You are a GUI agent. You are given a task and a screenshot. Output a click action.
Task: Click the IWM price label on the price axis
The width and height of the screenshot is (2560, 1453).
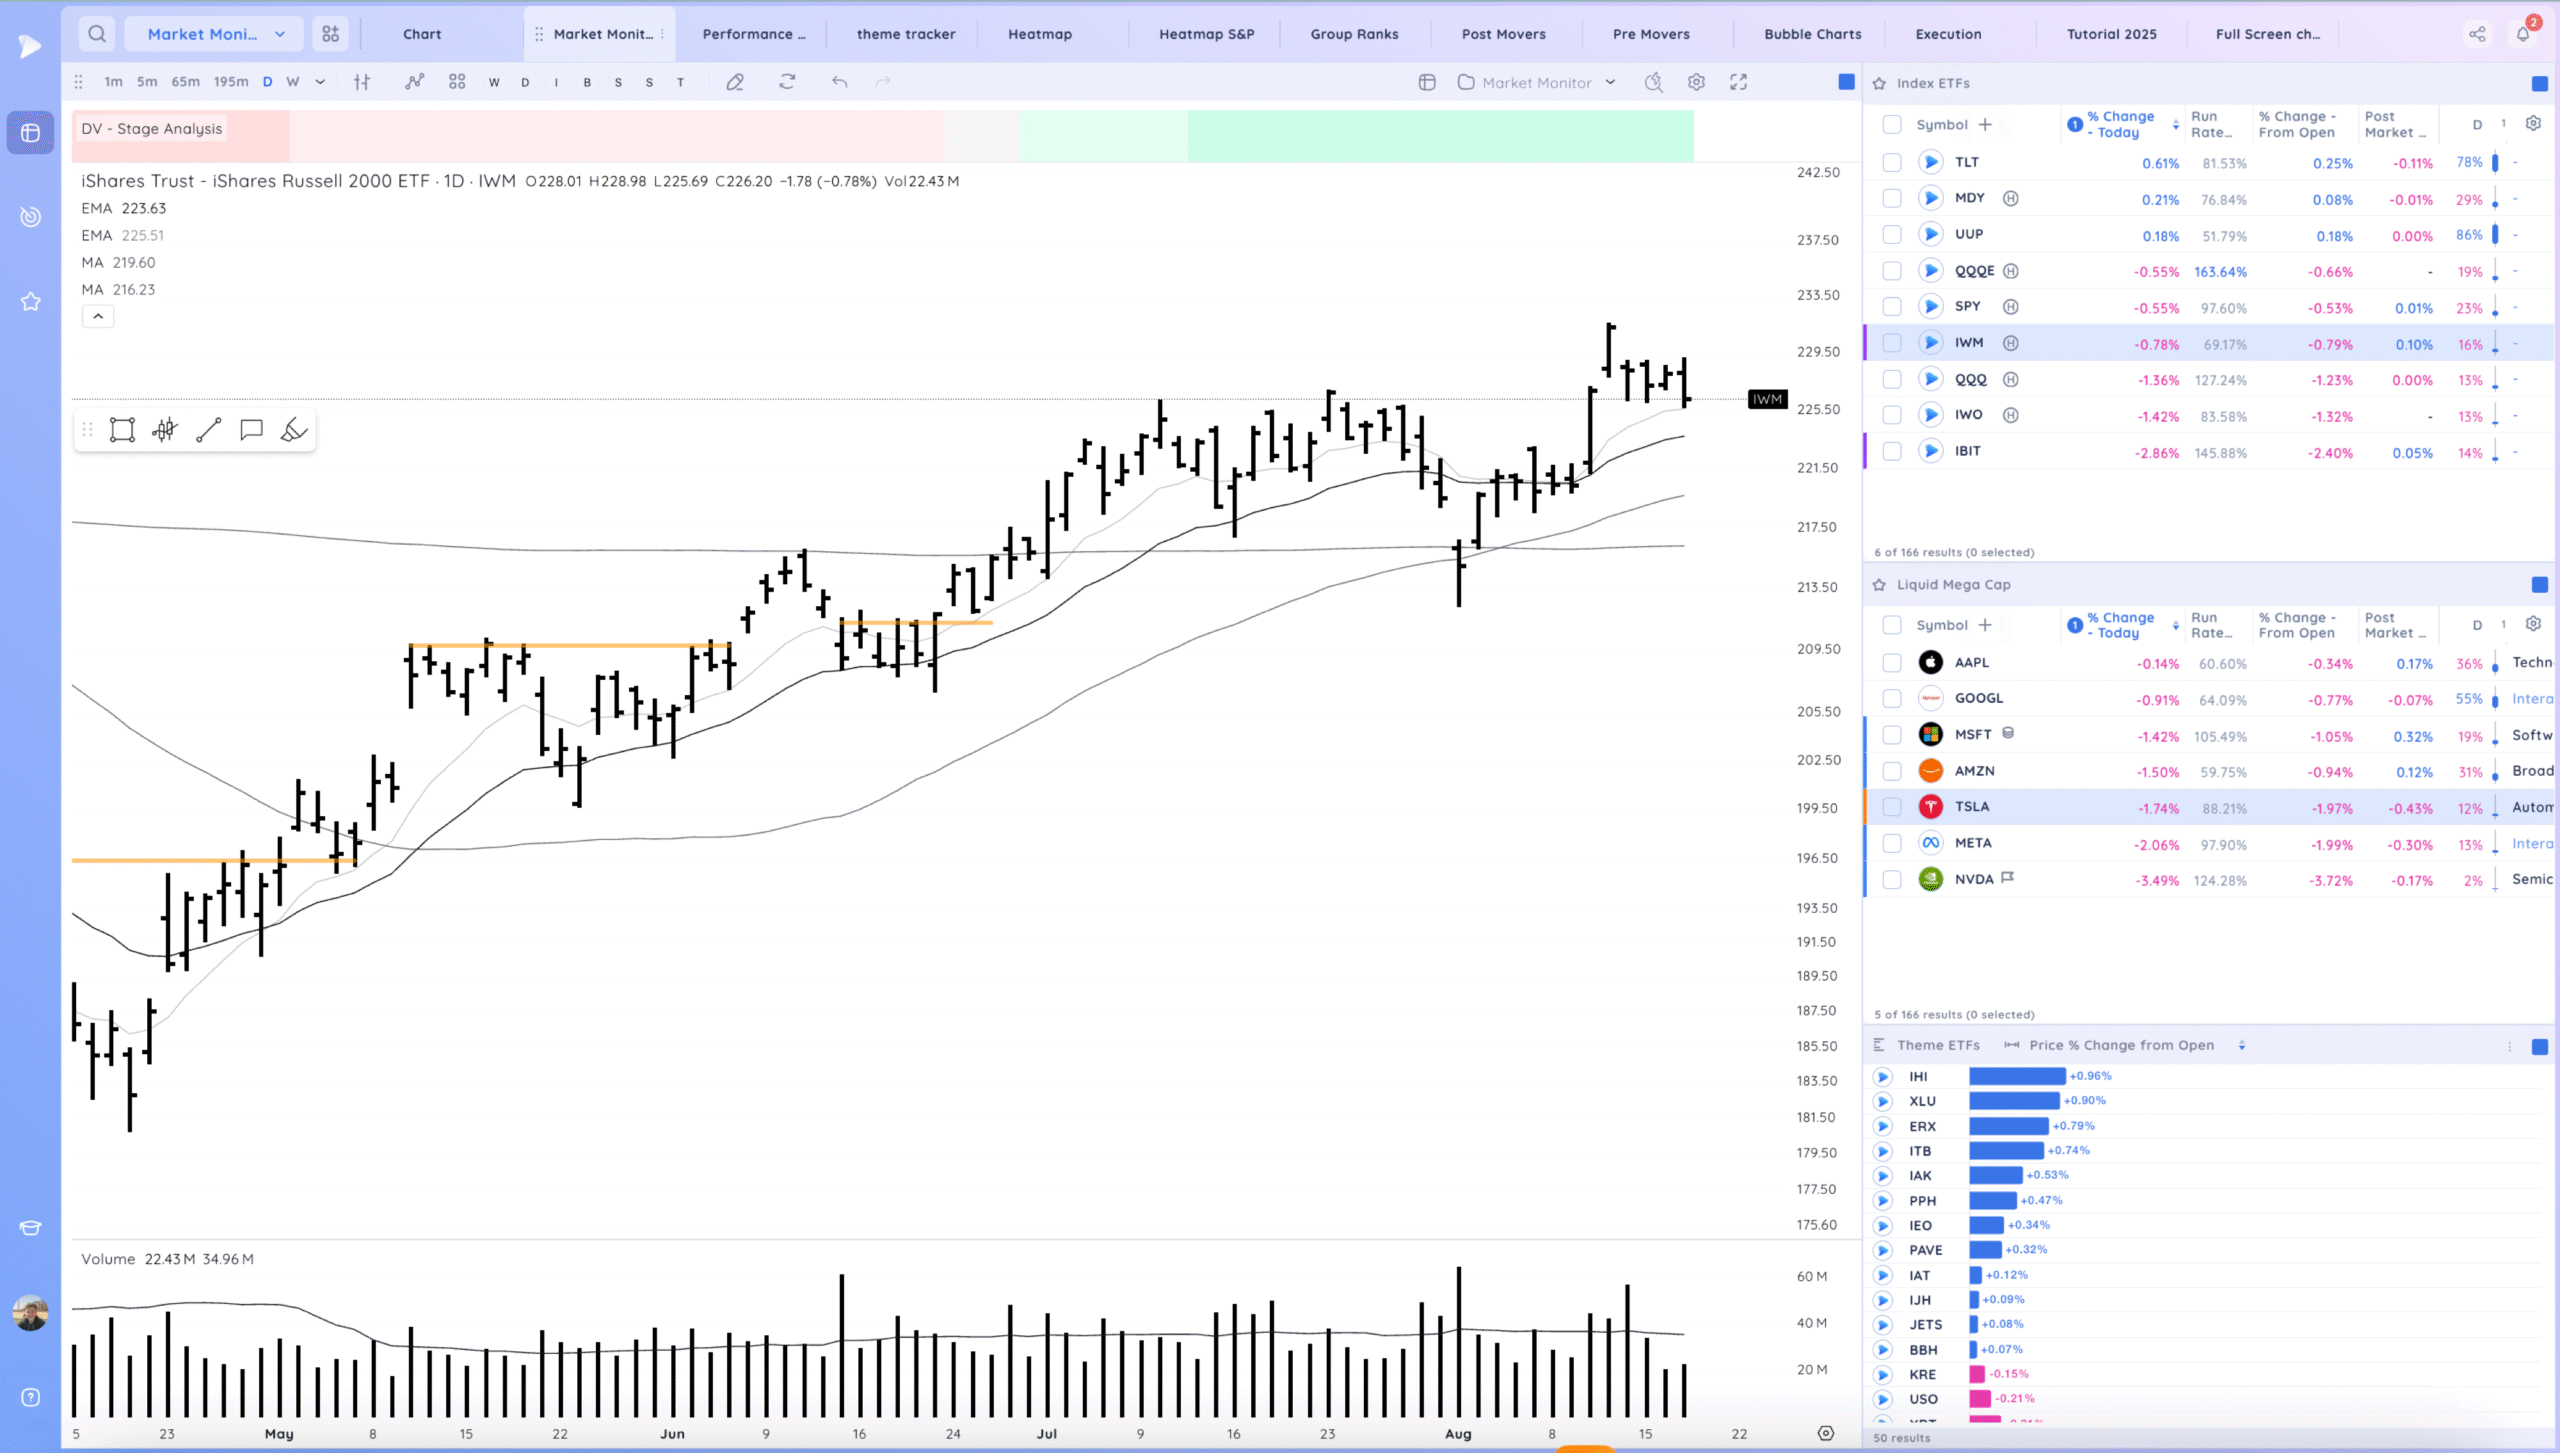click(1767, 399)
